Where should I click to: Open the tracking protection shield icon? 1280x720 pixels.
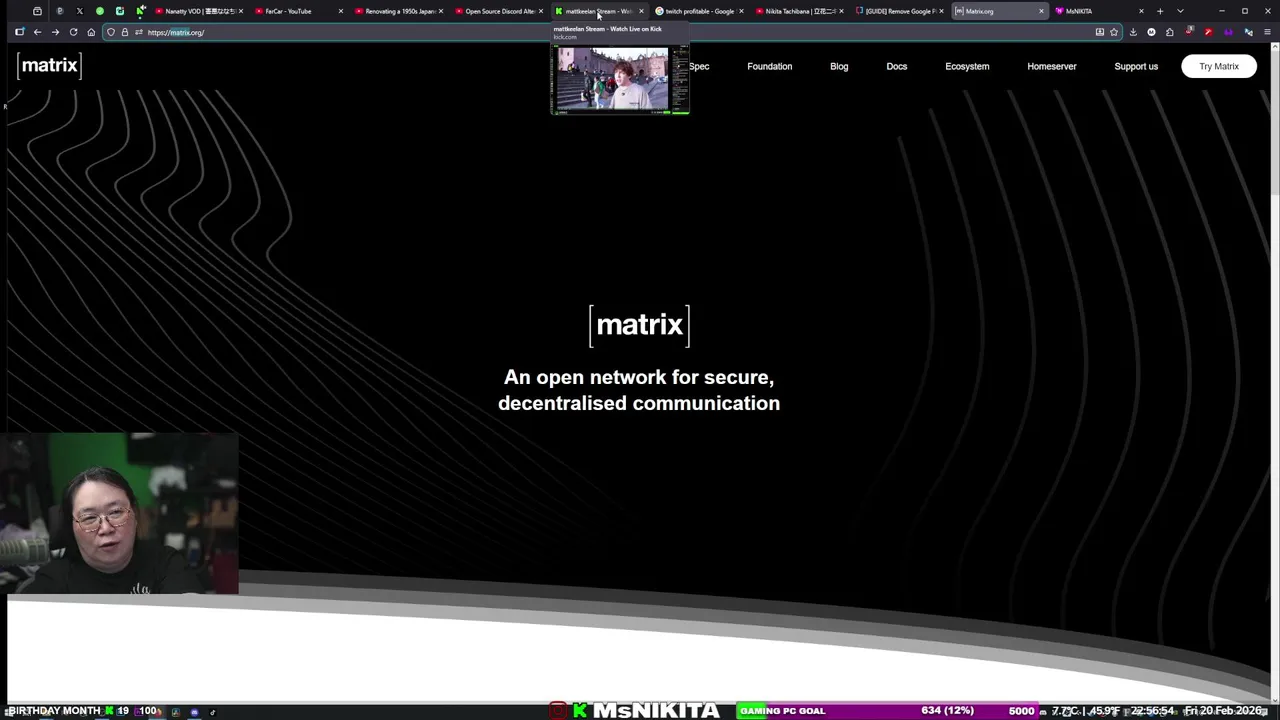pyautogui.click(x=111, y=32)
